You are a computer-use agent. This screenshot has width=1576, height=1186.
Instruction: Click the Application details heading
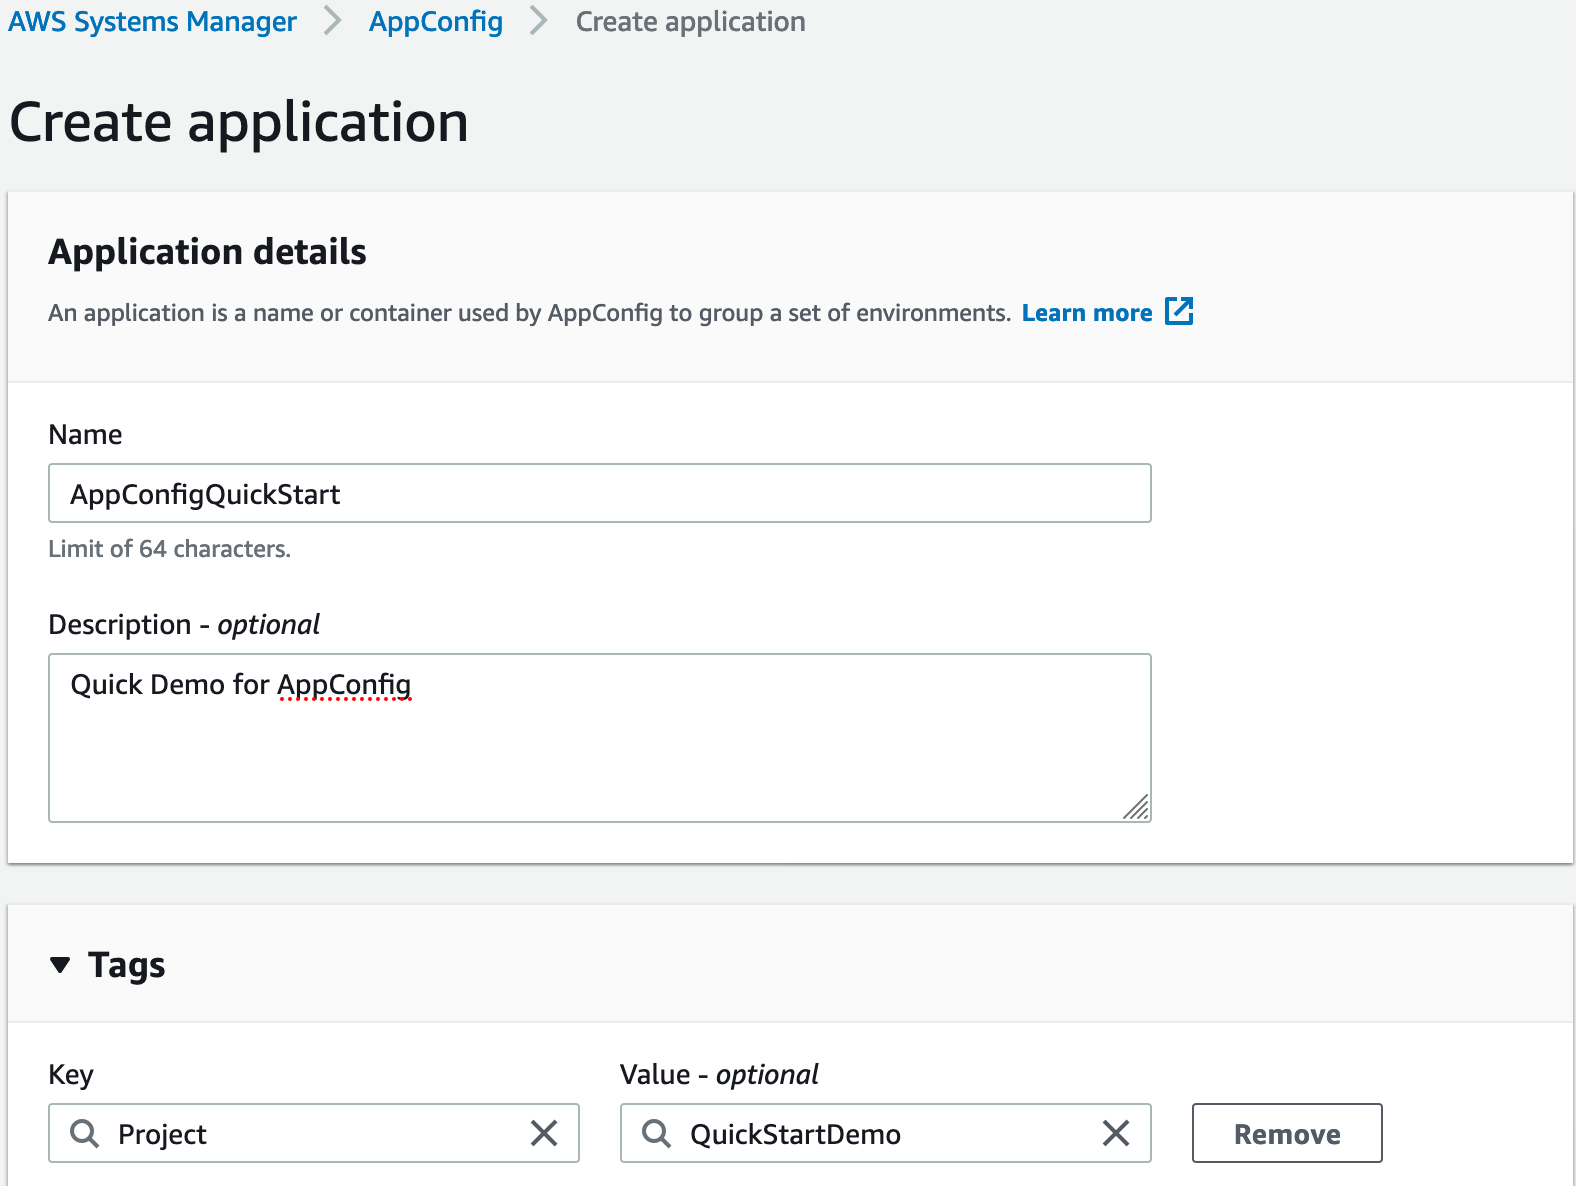tap(208, 252)
